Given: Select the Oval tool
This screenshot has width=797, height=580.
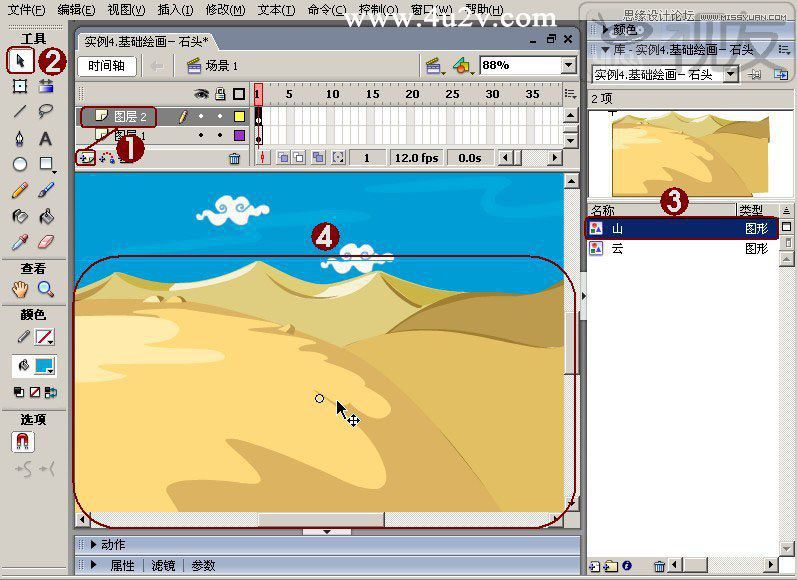Looking at the screenshot, I should (x=20, y=164).
